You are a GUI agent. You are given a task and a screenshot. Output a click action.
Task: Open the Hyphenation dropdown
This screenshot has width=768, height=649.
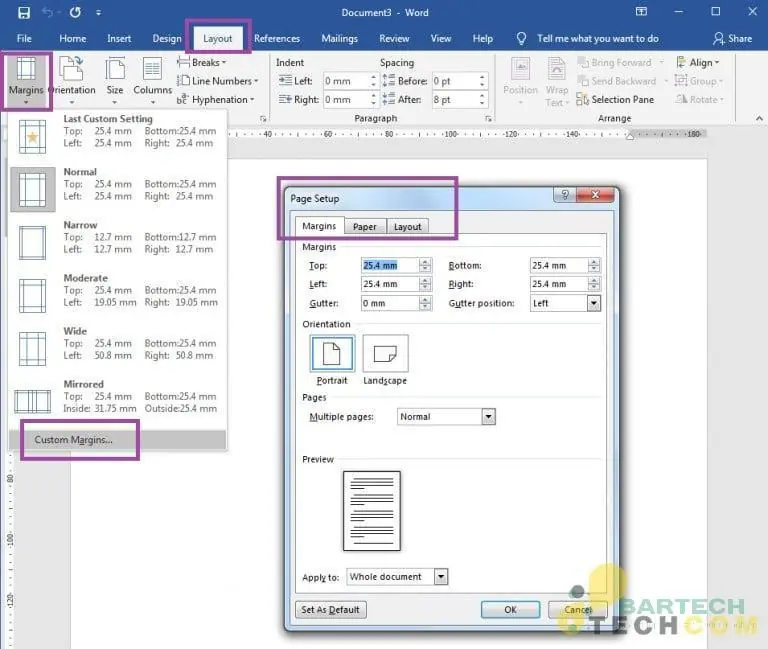coord(216,99)
